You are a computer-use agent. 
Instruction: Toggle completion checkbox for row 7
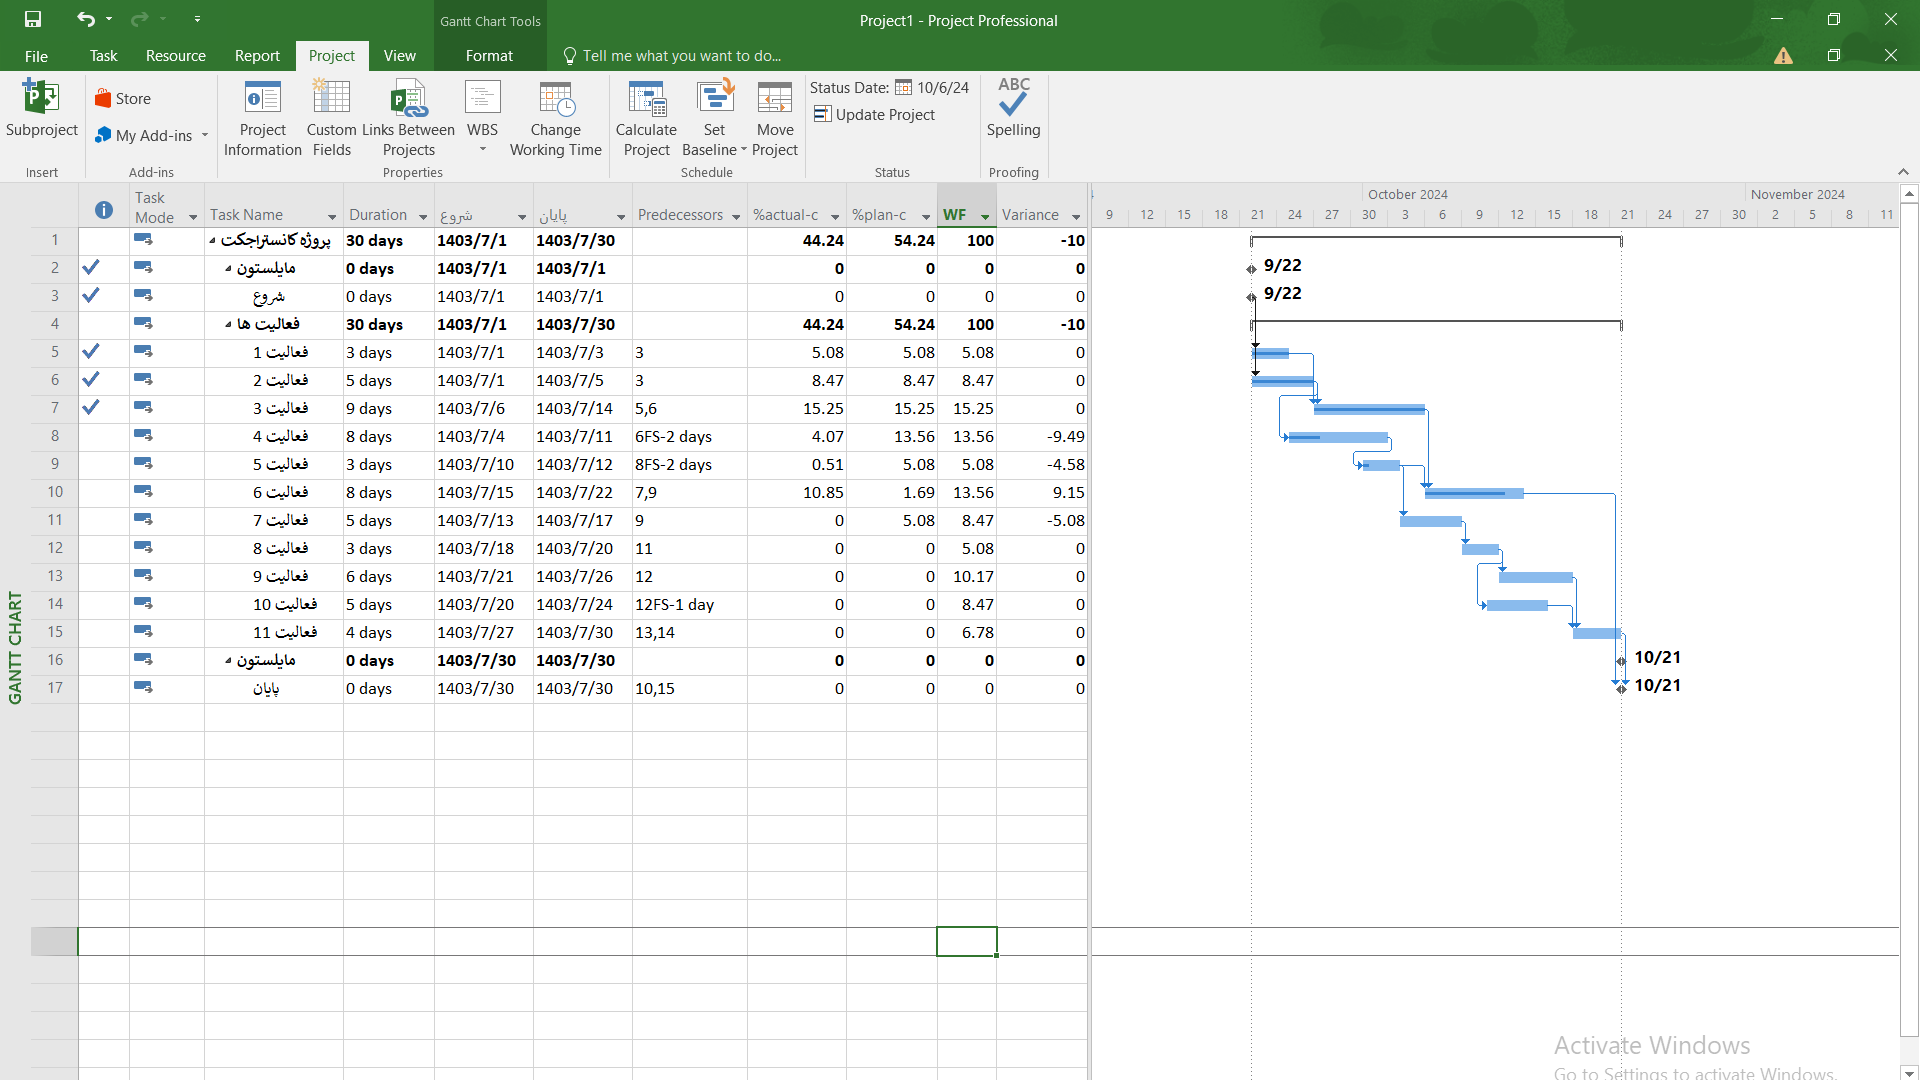[90, 407]
